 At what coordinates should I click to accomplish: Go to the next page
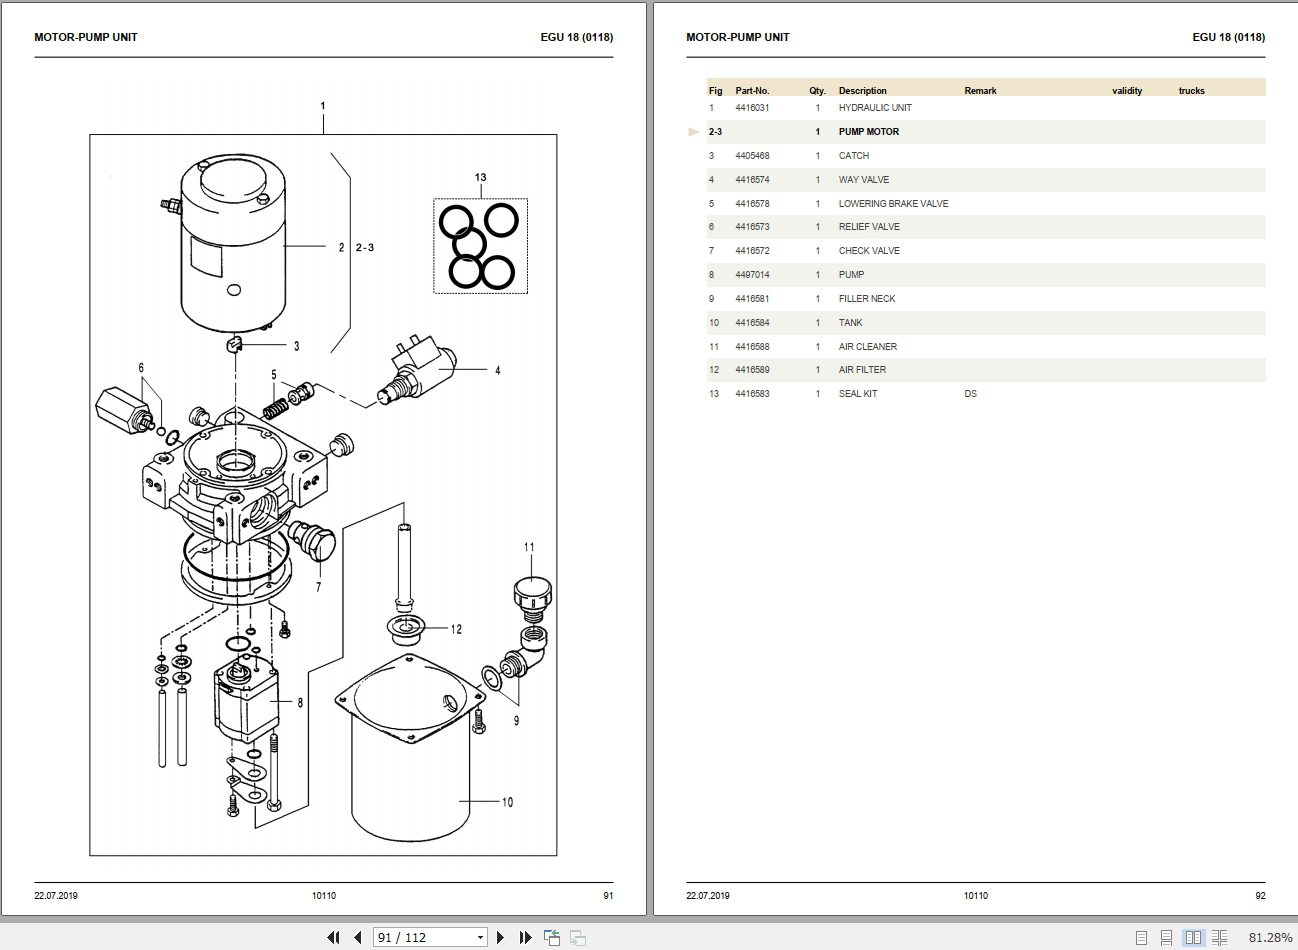(x=501, y=937)
